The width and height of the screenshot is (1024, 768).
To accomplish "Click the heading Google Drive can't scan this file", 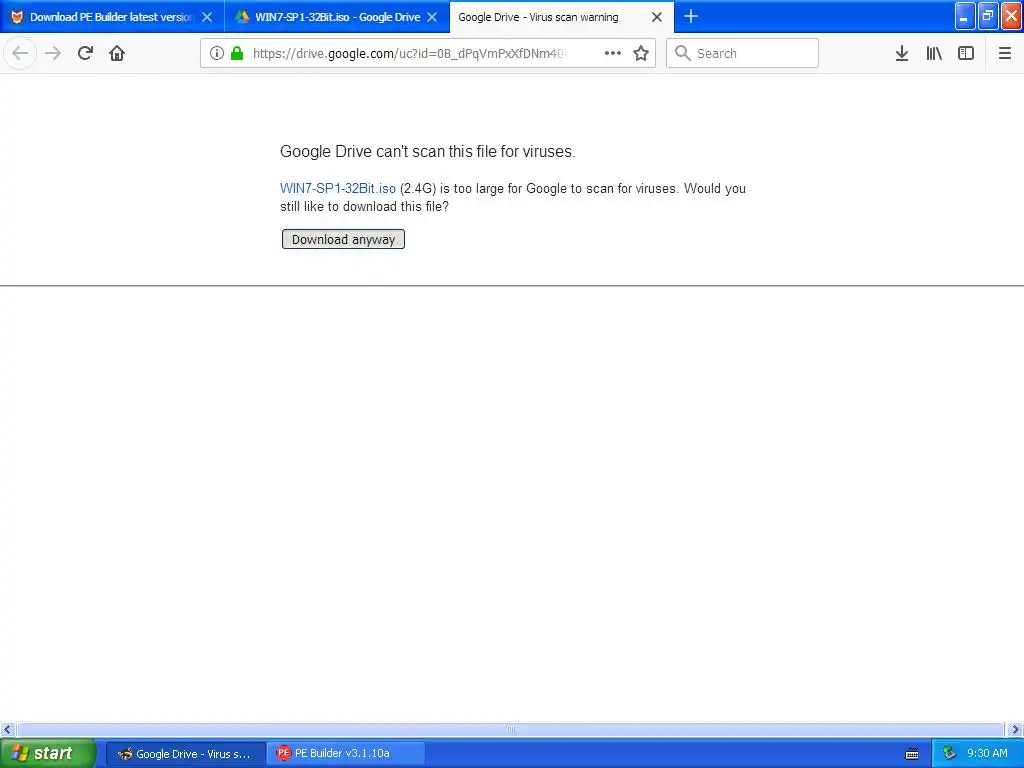I will pyautogui.click(x=428, y=152).
